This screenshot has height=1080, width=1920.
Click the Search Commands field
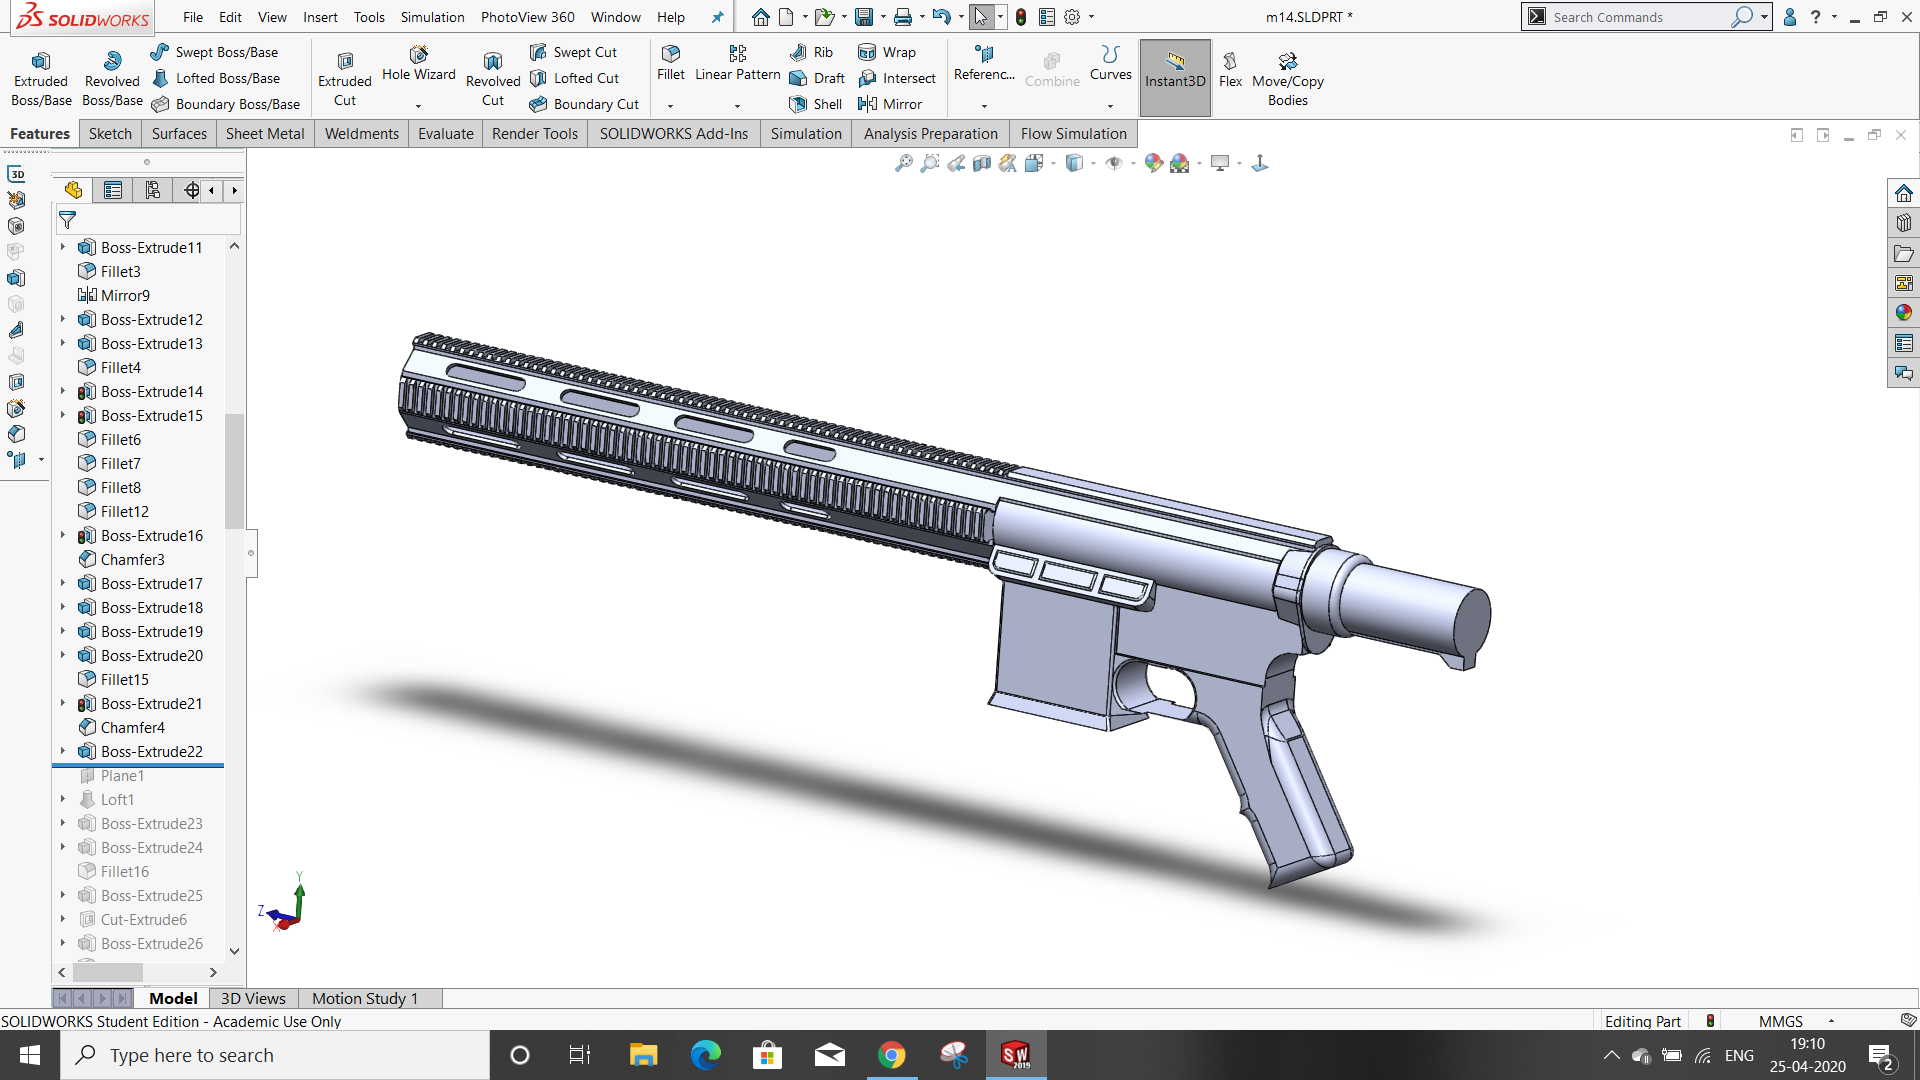[1640, 17]
